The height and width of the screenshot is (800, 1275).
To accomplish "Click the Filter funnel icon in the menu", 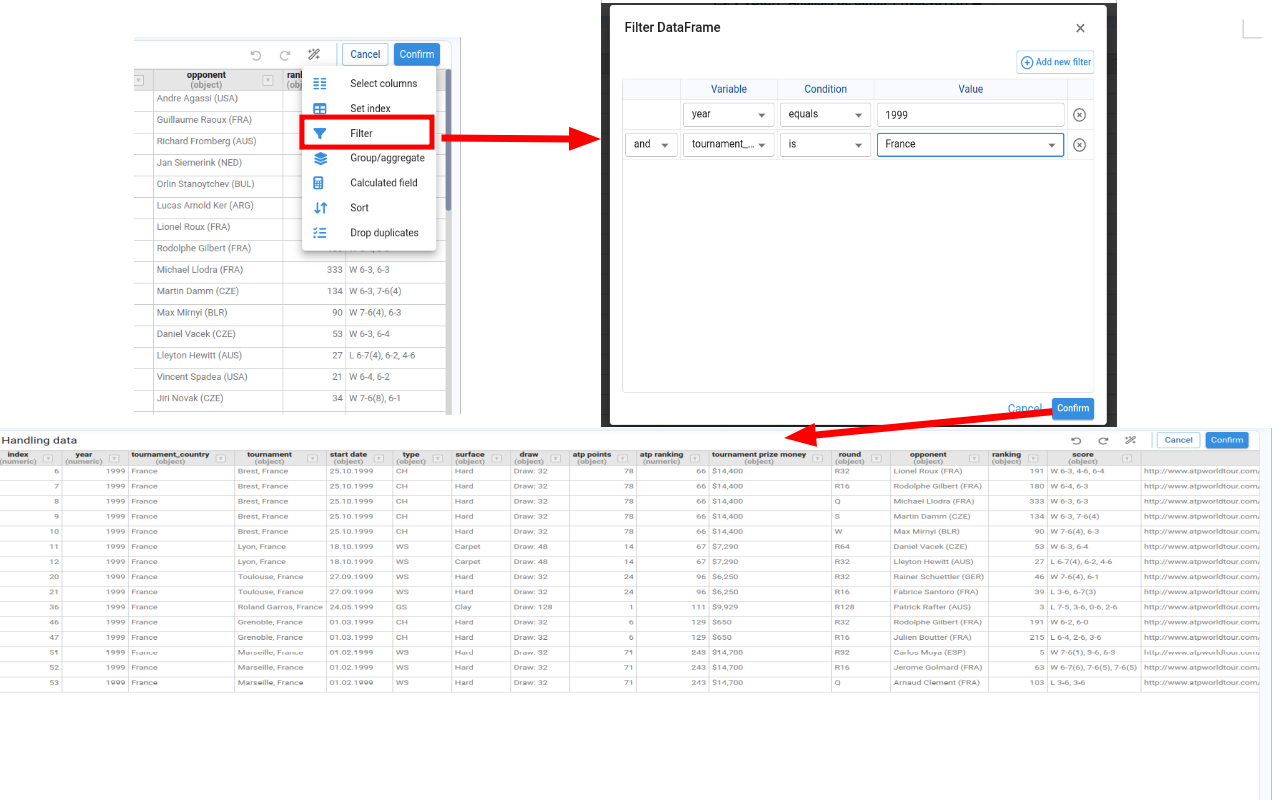I will coord(320,133).
